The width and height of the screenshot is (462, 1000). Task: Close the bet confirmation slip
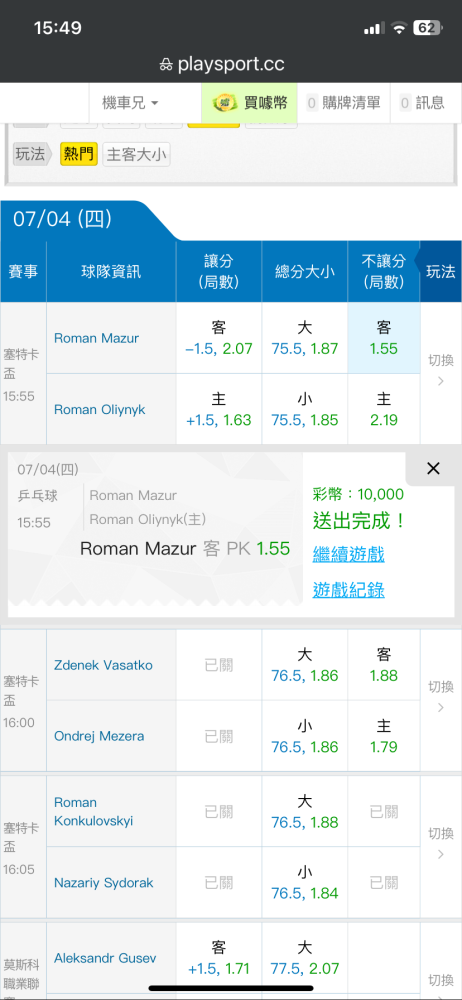(x=433, y=469)
